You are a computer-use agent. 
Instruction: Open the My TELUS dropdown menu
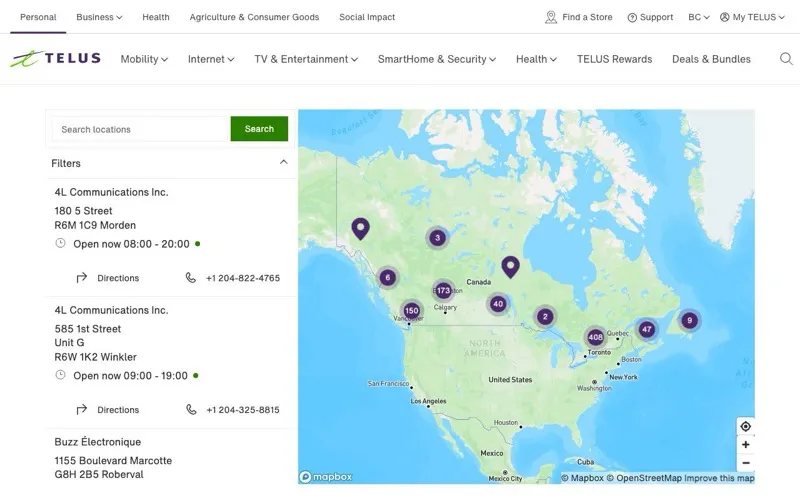[752, 17]
